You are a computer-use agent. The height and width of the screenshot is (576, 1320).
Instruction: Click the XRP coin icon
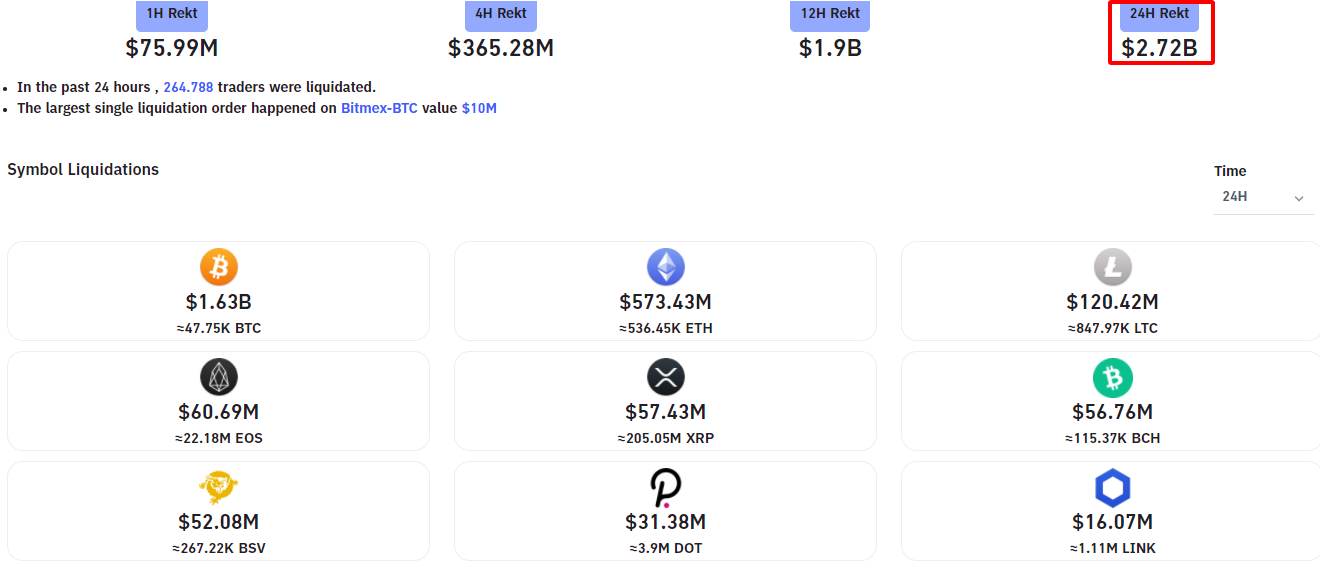coord(666,377)
